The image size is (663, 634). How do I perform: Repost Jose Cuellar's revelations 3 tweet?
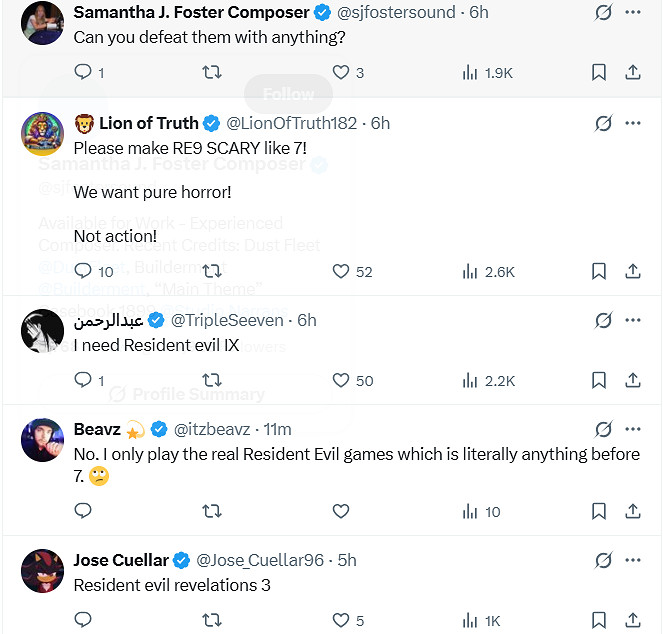211,620
